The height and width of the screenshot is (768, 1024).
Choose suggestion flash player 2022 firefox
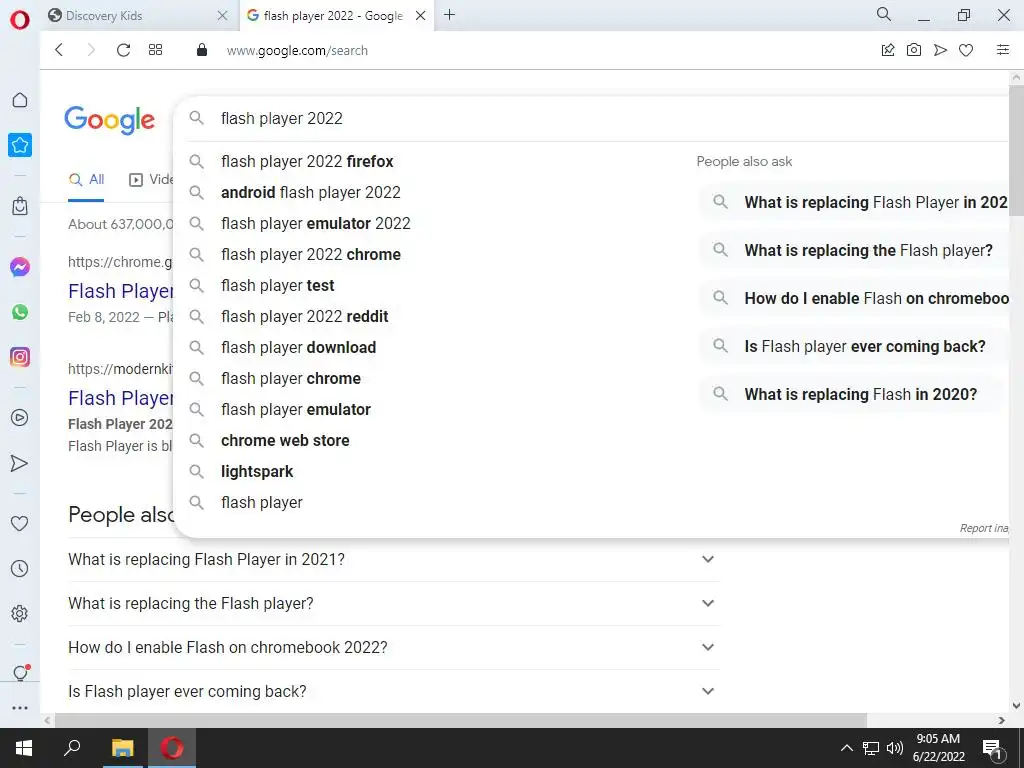pos(307,161)
